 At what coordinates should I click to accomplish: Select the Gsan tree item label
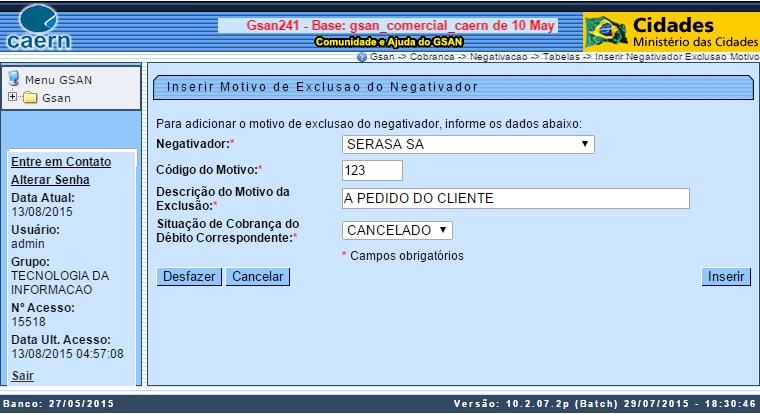click(56, 98)
